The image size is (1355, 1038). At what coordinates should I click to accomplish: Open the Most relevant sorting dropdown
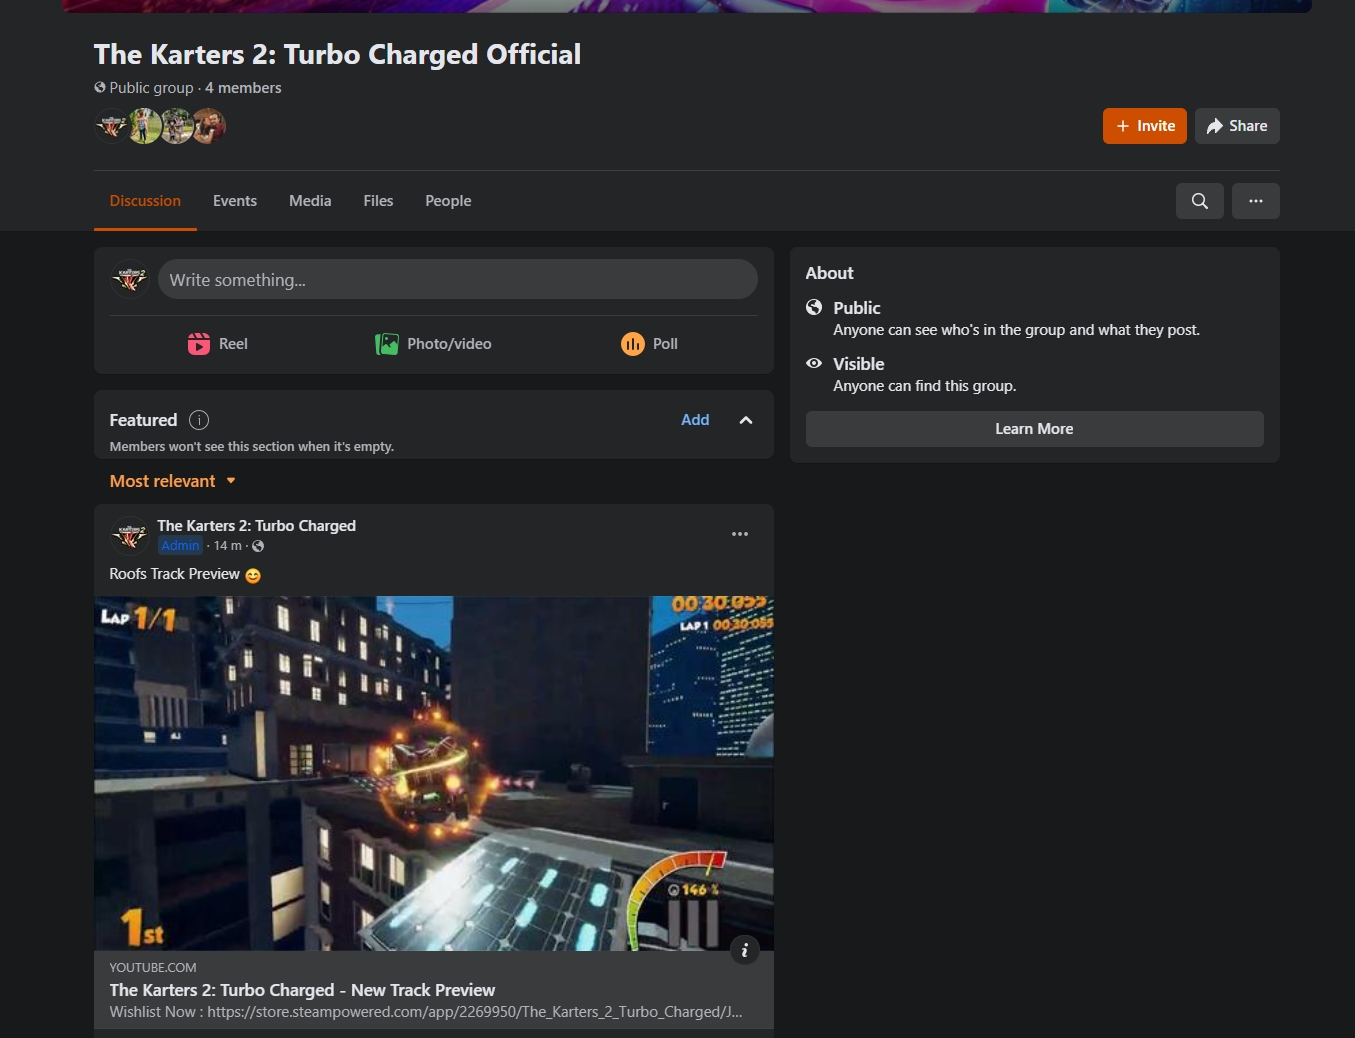(x=173, y=481)
